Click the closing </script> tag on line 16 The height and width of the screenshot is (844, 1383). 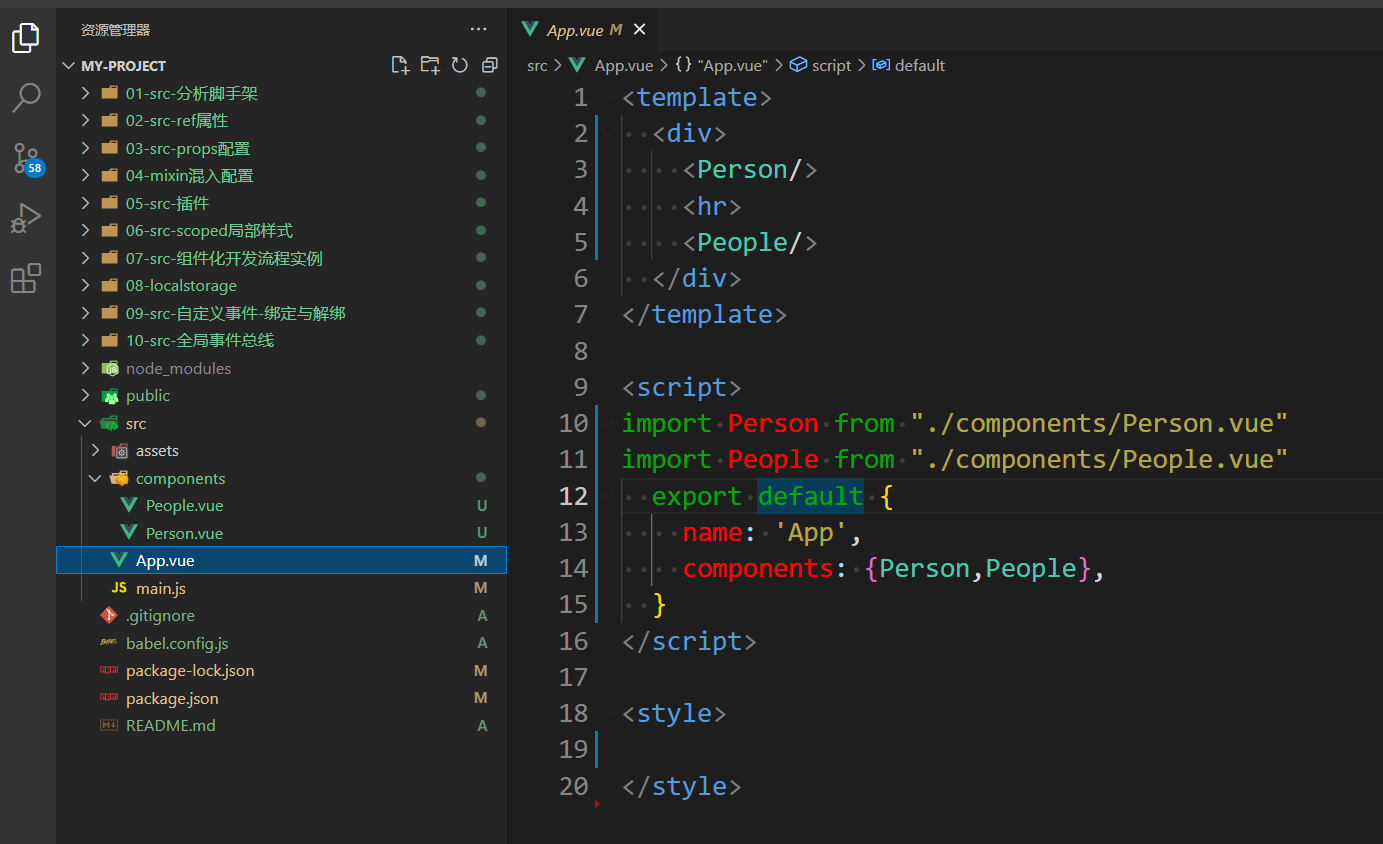(689, 641)
